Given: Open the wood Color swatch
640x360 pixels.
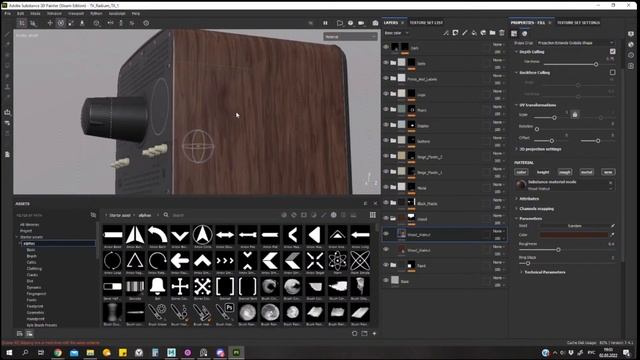Looking at the screenshot, I should coord(574,235).
